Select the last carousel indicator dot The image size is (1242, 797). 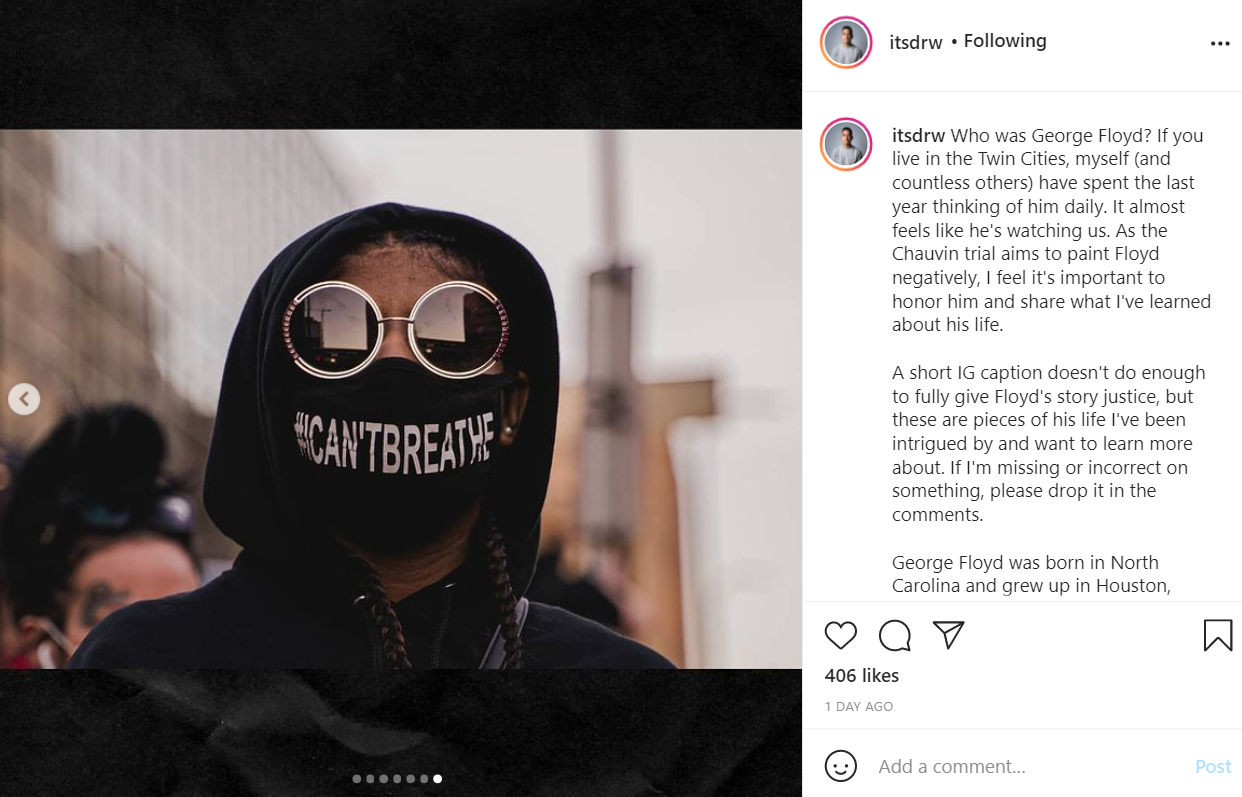(437, 779)
